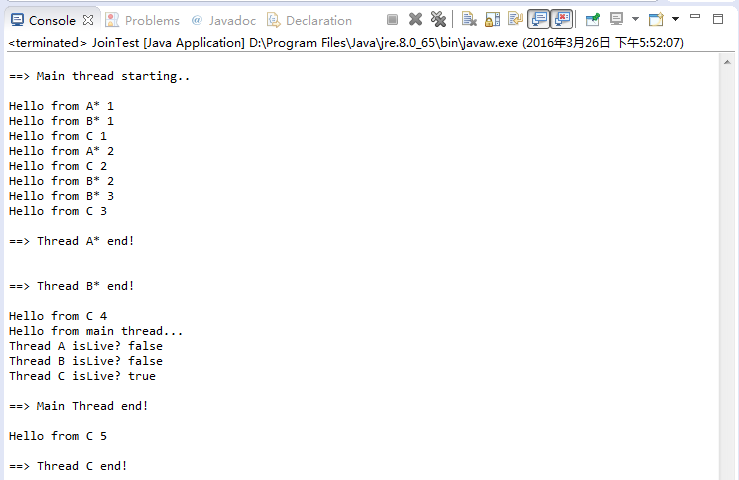Maximize the console view panel
Image resolution: width=739 pixels, height=480 pixels.
pyautogui.click(x=718, y=19)
